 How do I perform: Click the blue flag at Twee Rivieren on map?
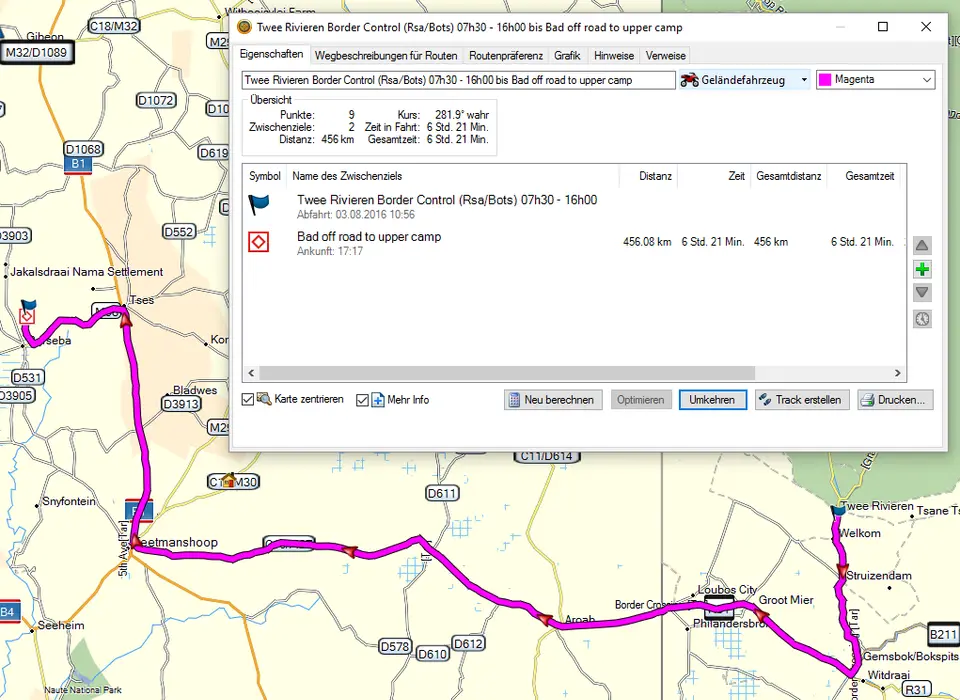(x=838, y=510)
